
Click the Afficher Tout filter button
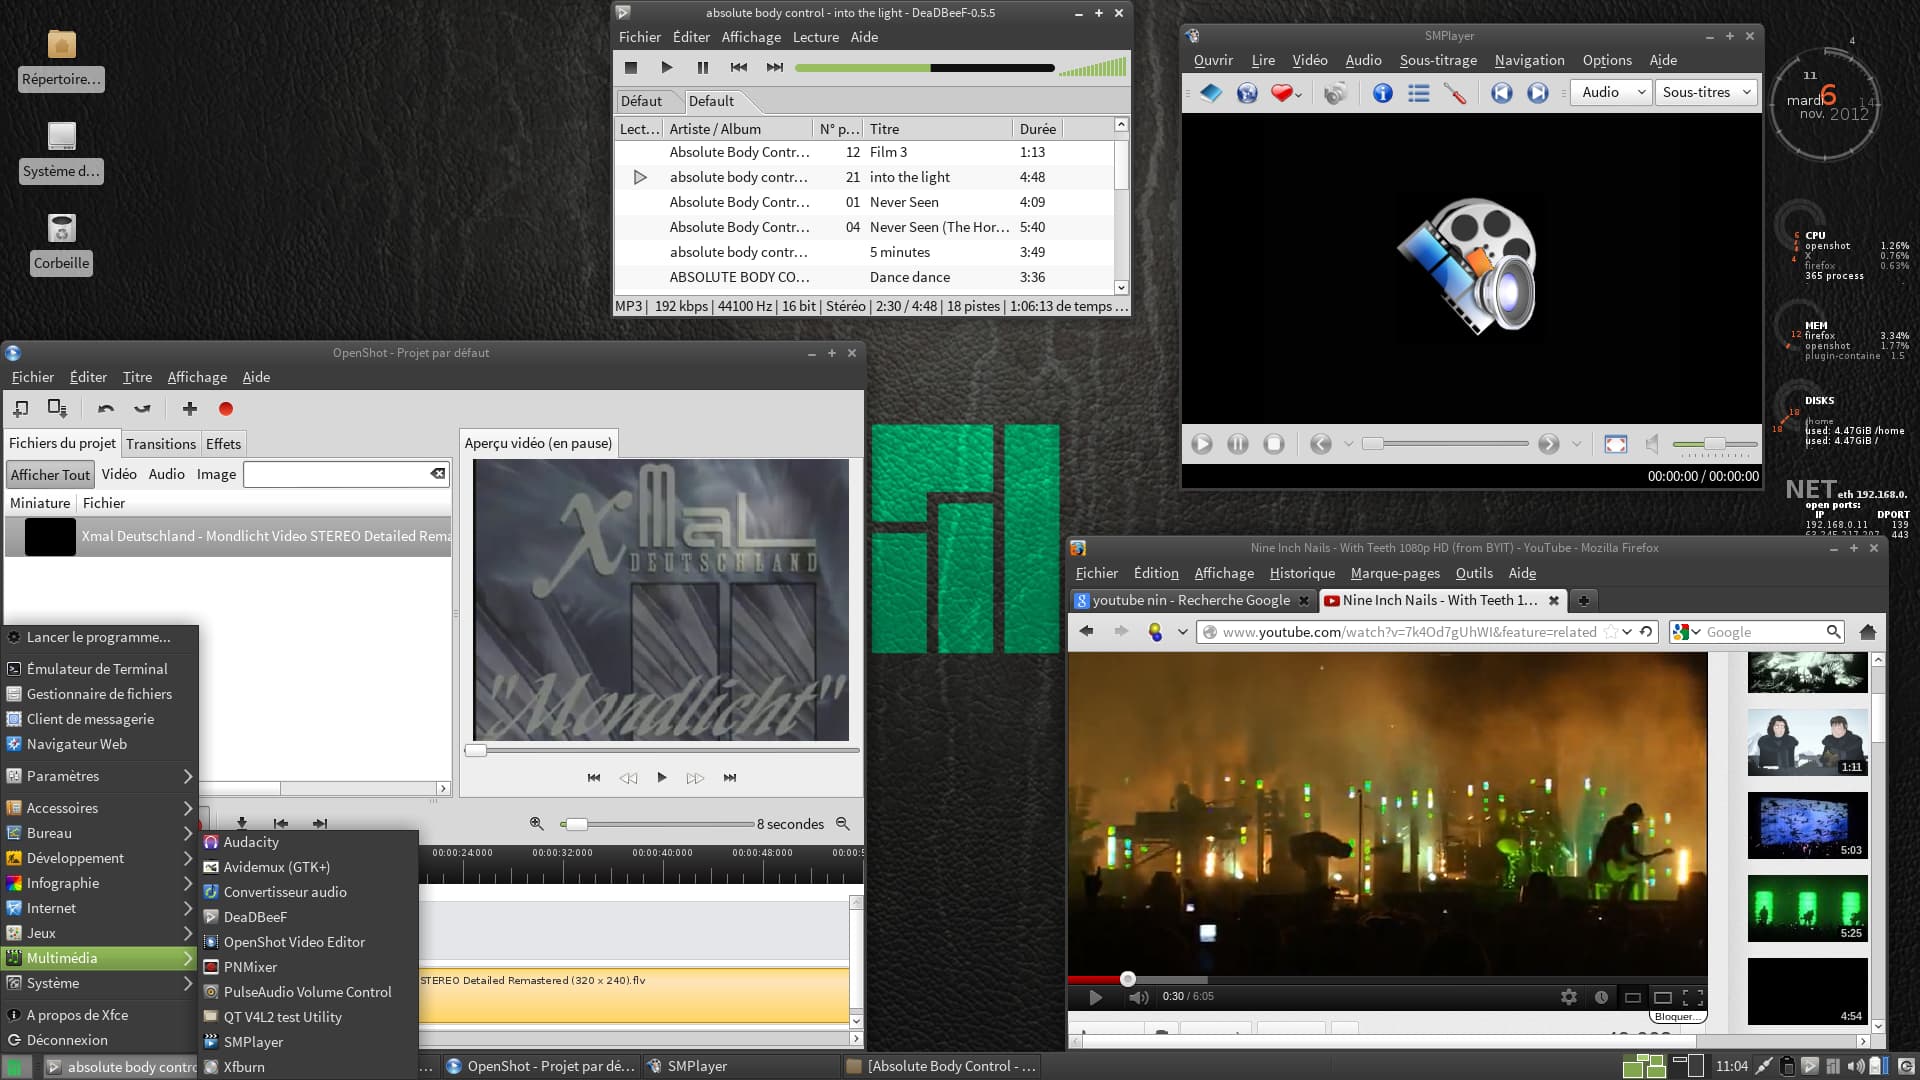[x=50, y=475]
